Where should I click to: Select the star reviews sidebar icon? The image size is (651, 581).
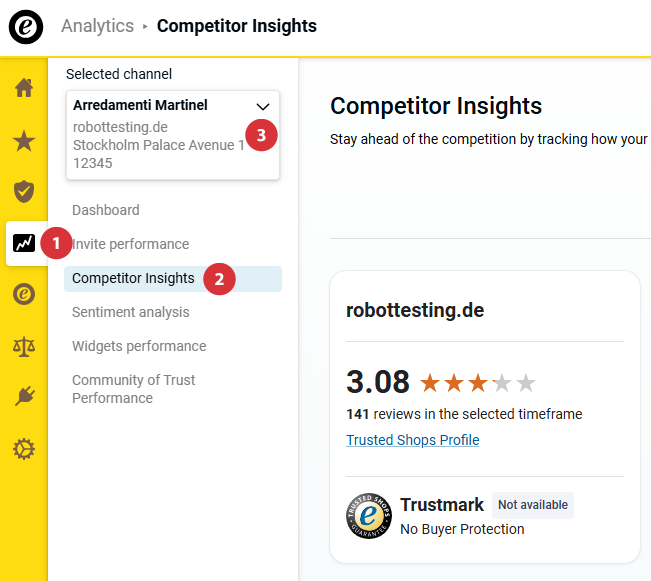pos(24,140)
